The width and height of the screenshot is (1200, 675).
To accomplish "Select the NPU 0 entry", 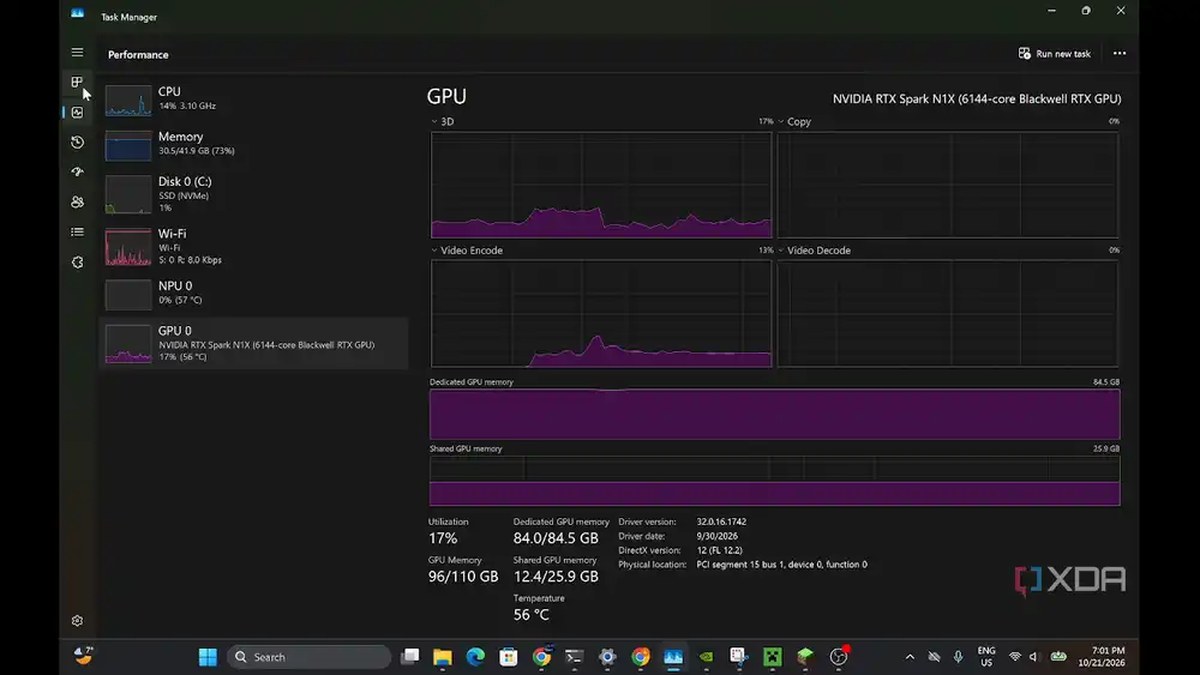I will click(x=253, y=293).
